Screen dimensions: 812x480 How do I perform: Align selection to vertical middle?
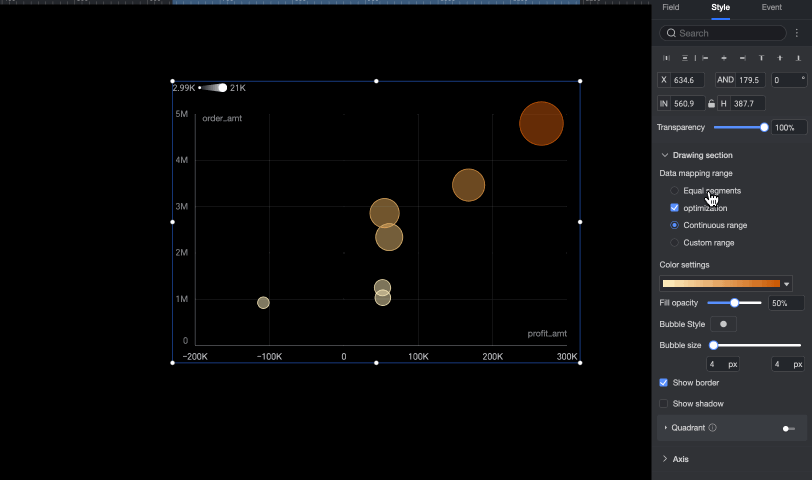tap(780, 58)
